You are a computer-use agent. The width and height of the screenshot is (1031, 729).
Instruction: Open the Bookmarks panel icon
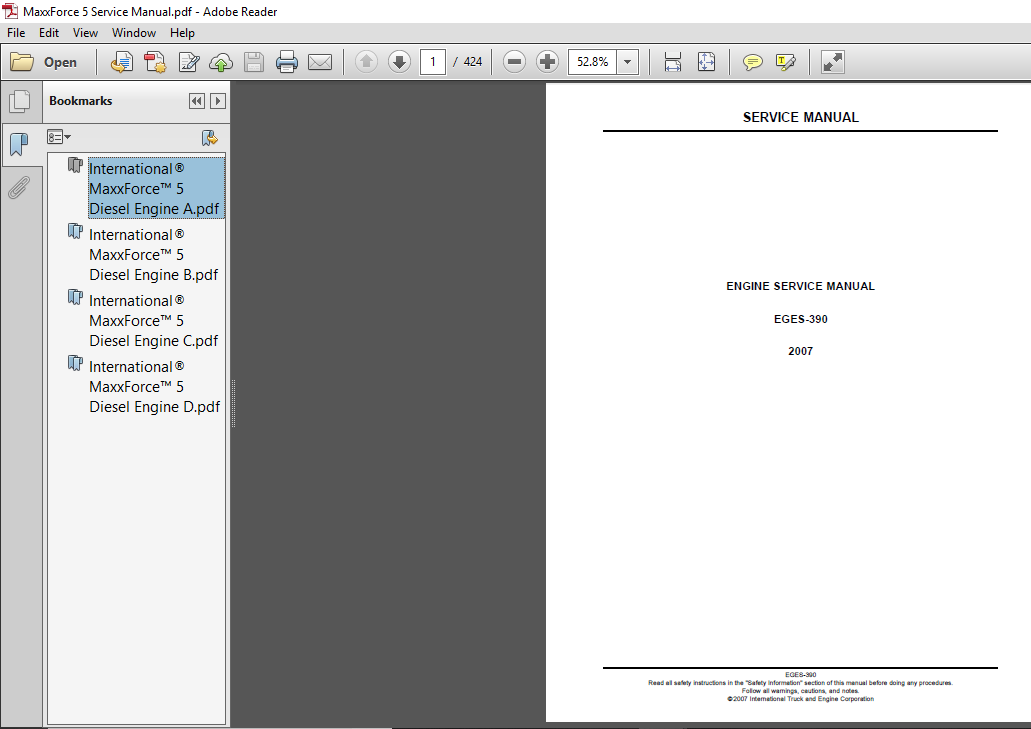point(19,144)
